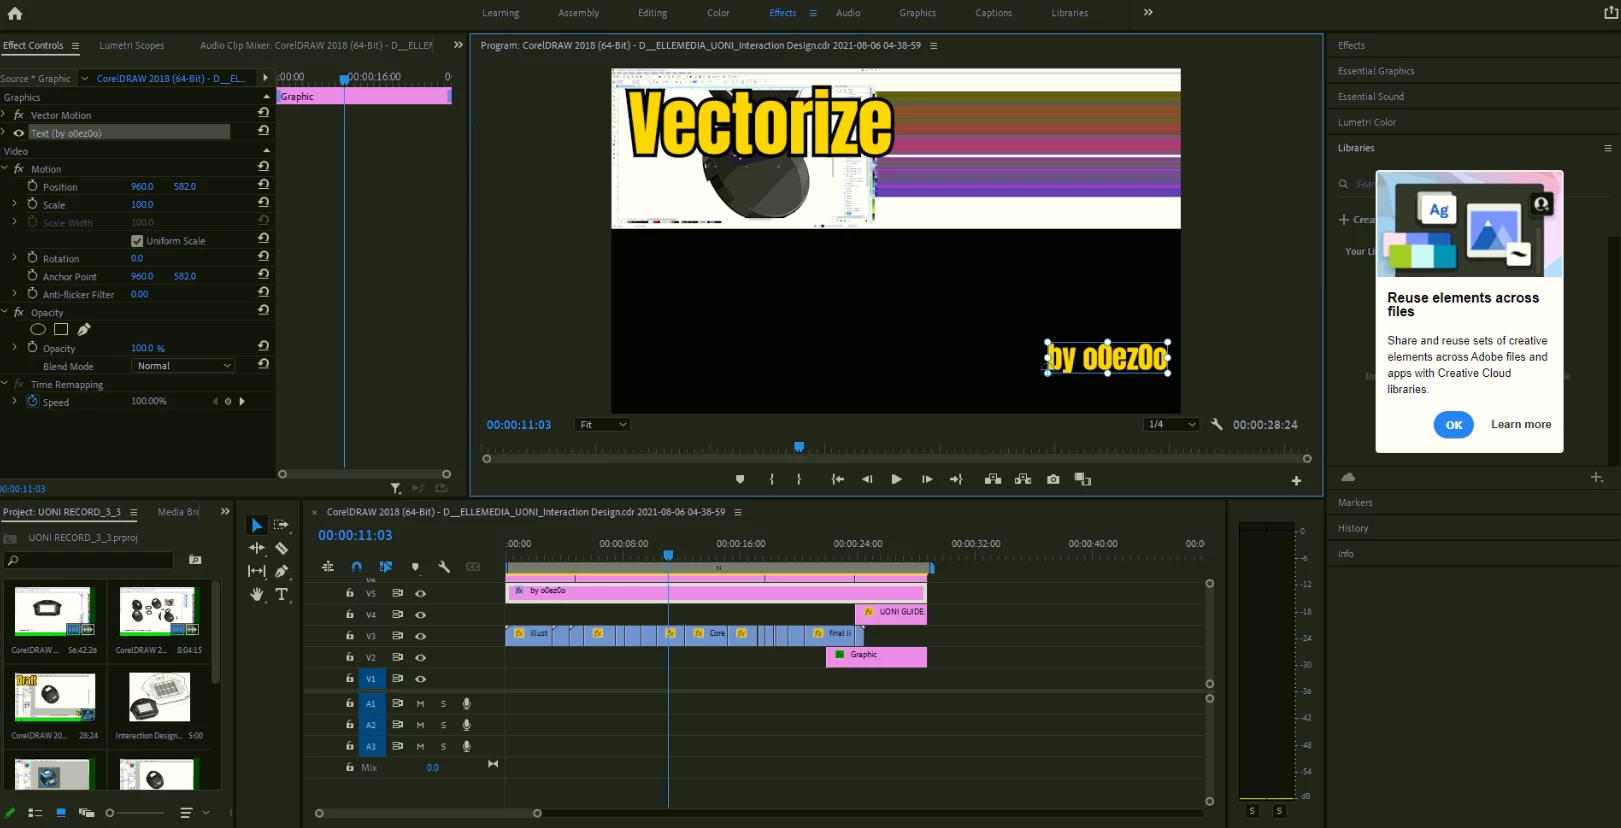Open playback resolution 1/4 dropdown
This screenshot has width=1621, height=828.
click(x=1171, y=424)
